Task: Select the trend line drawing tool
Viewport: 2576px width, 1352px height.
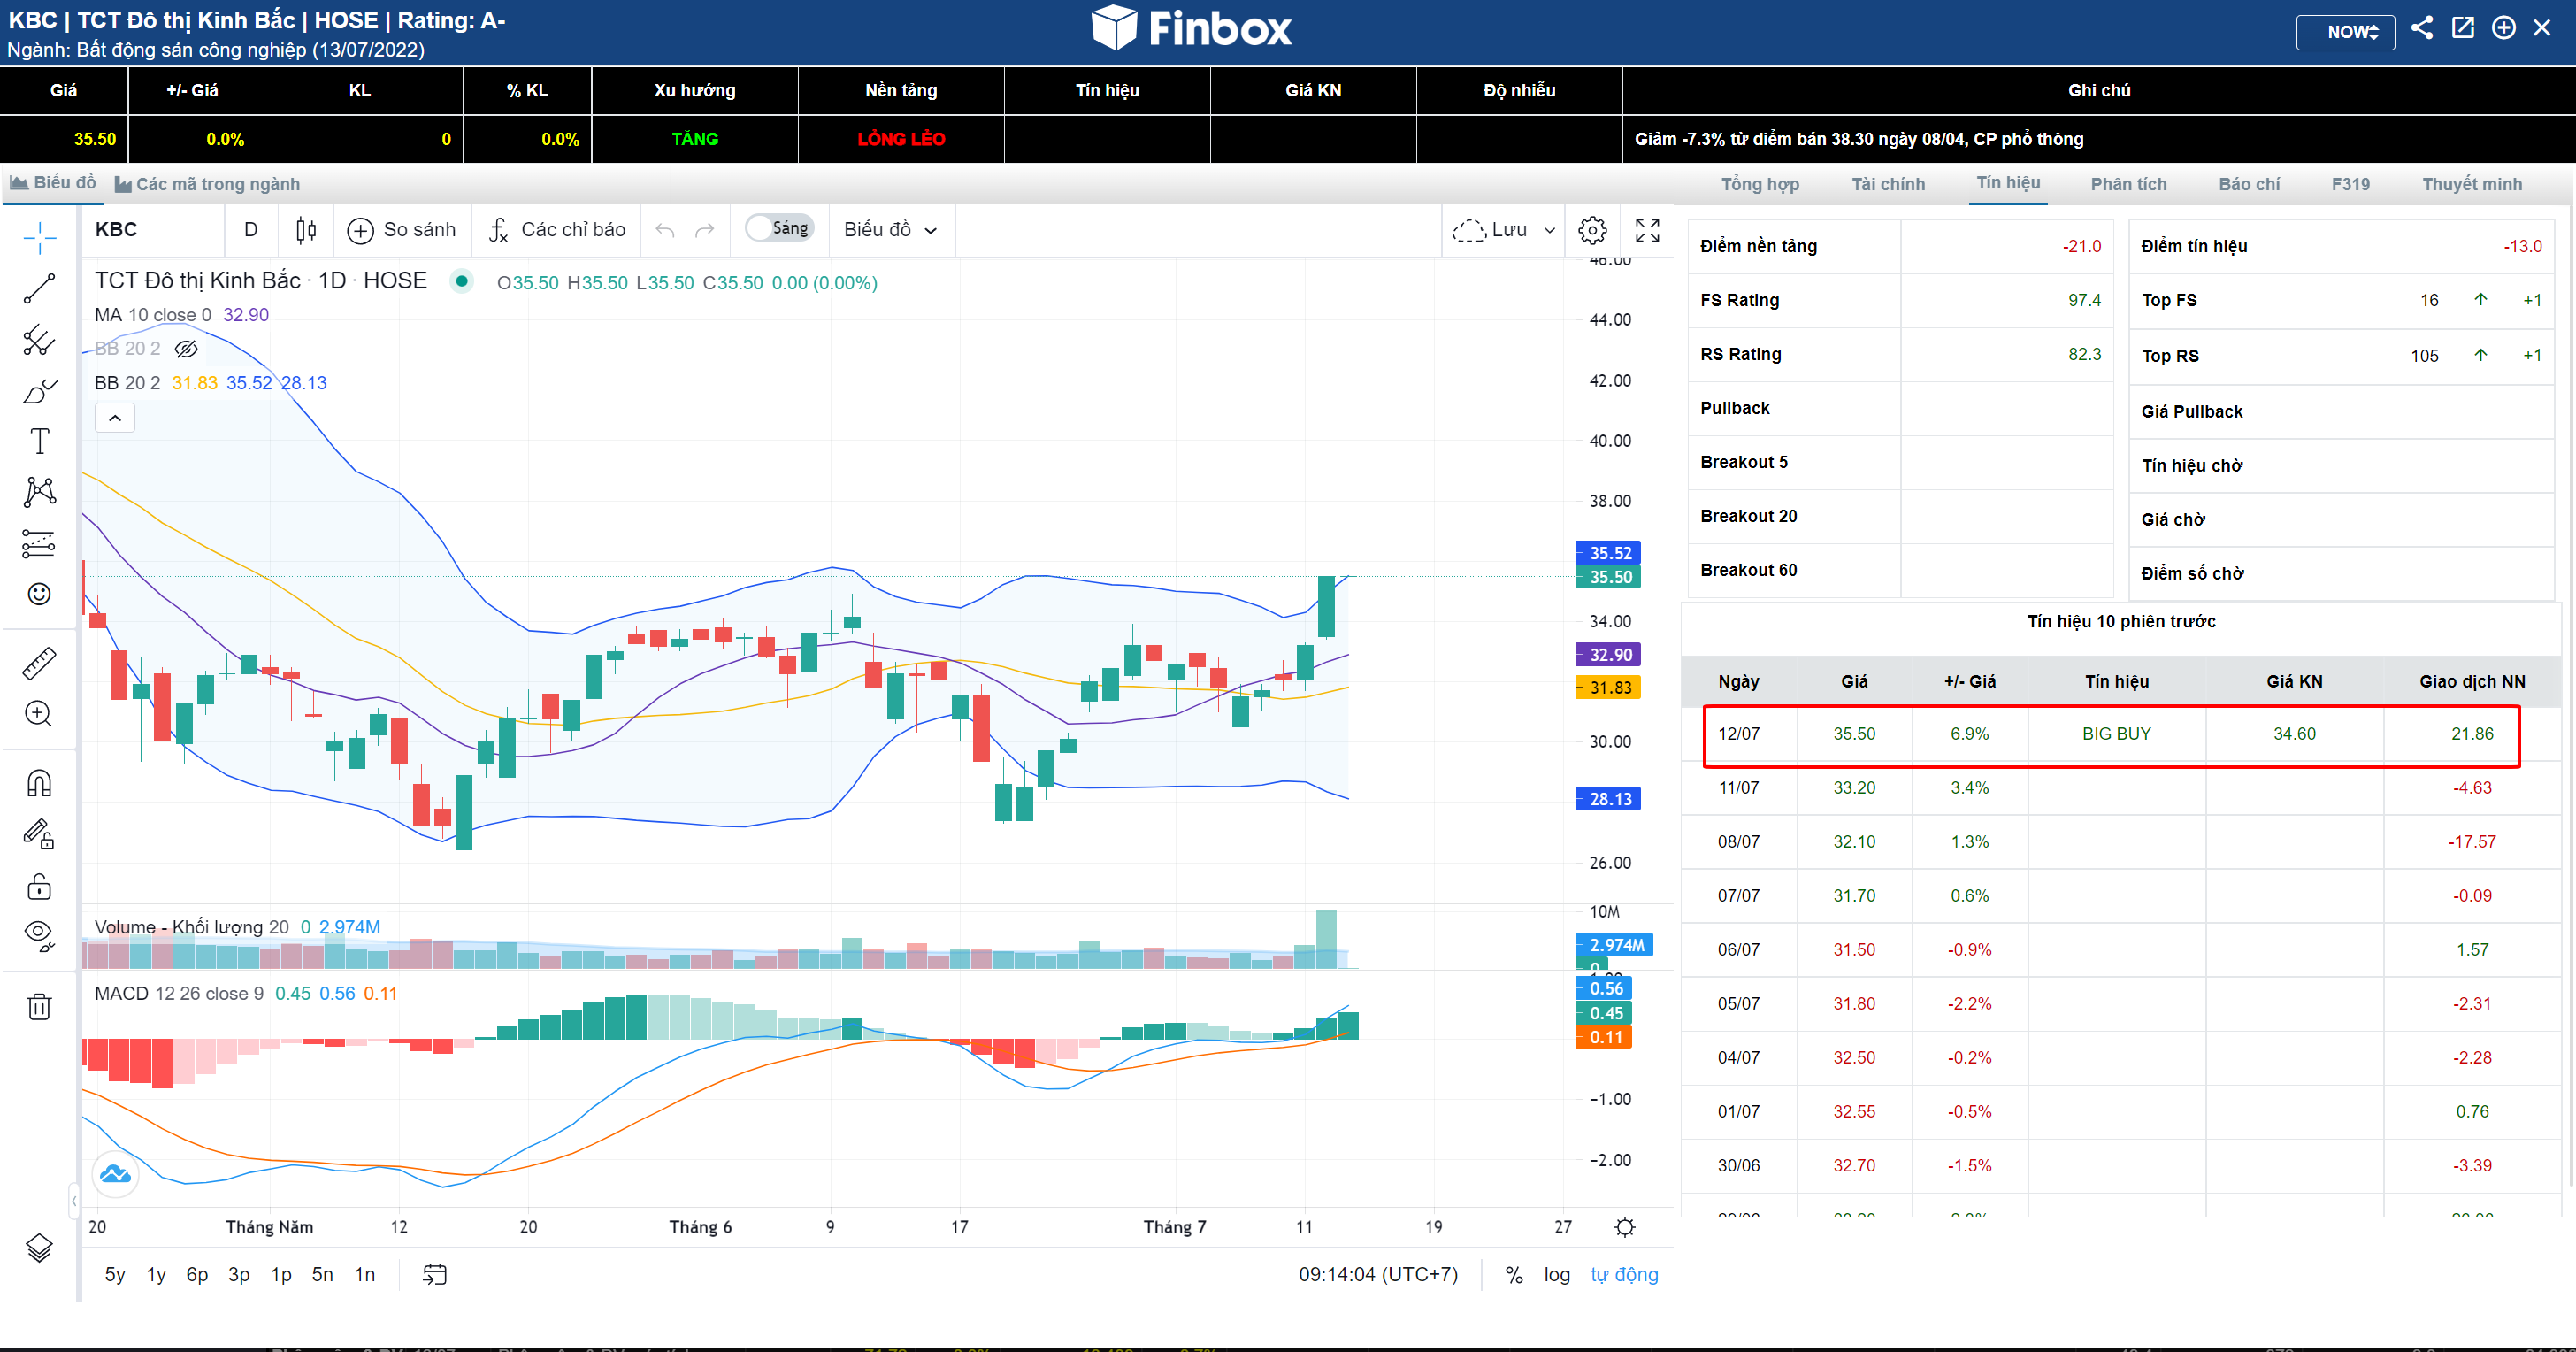Action: (x=39, y=289)
